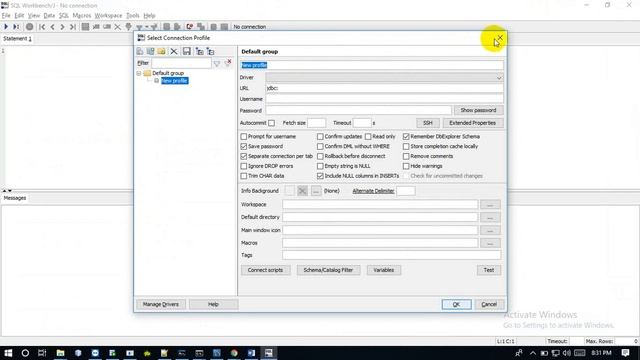
Task: Open Task View on taskbar
Action: [42, 353]
